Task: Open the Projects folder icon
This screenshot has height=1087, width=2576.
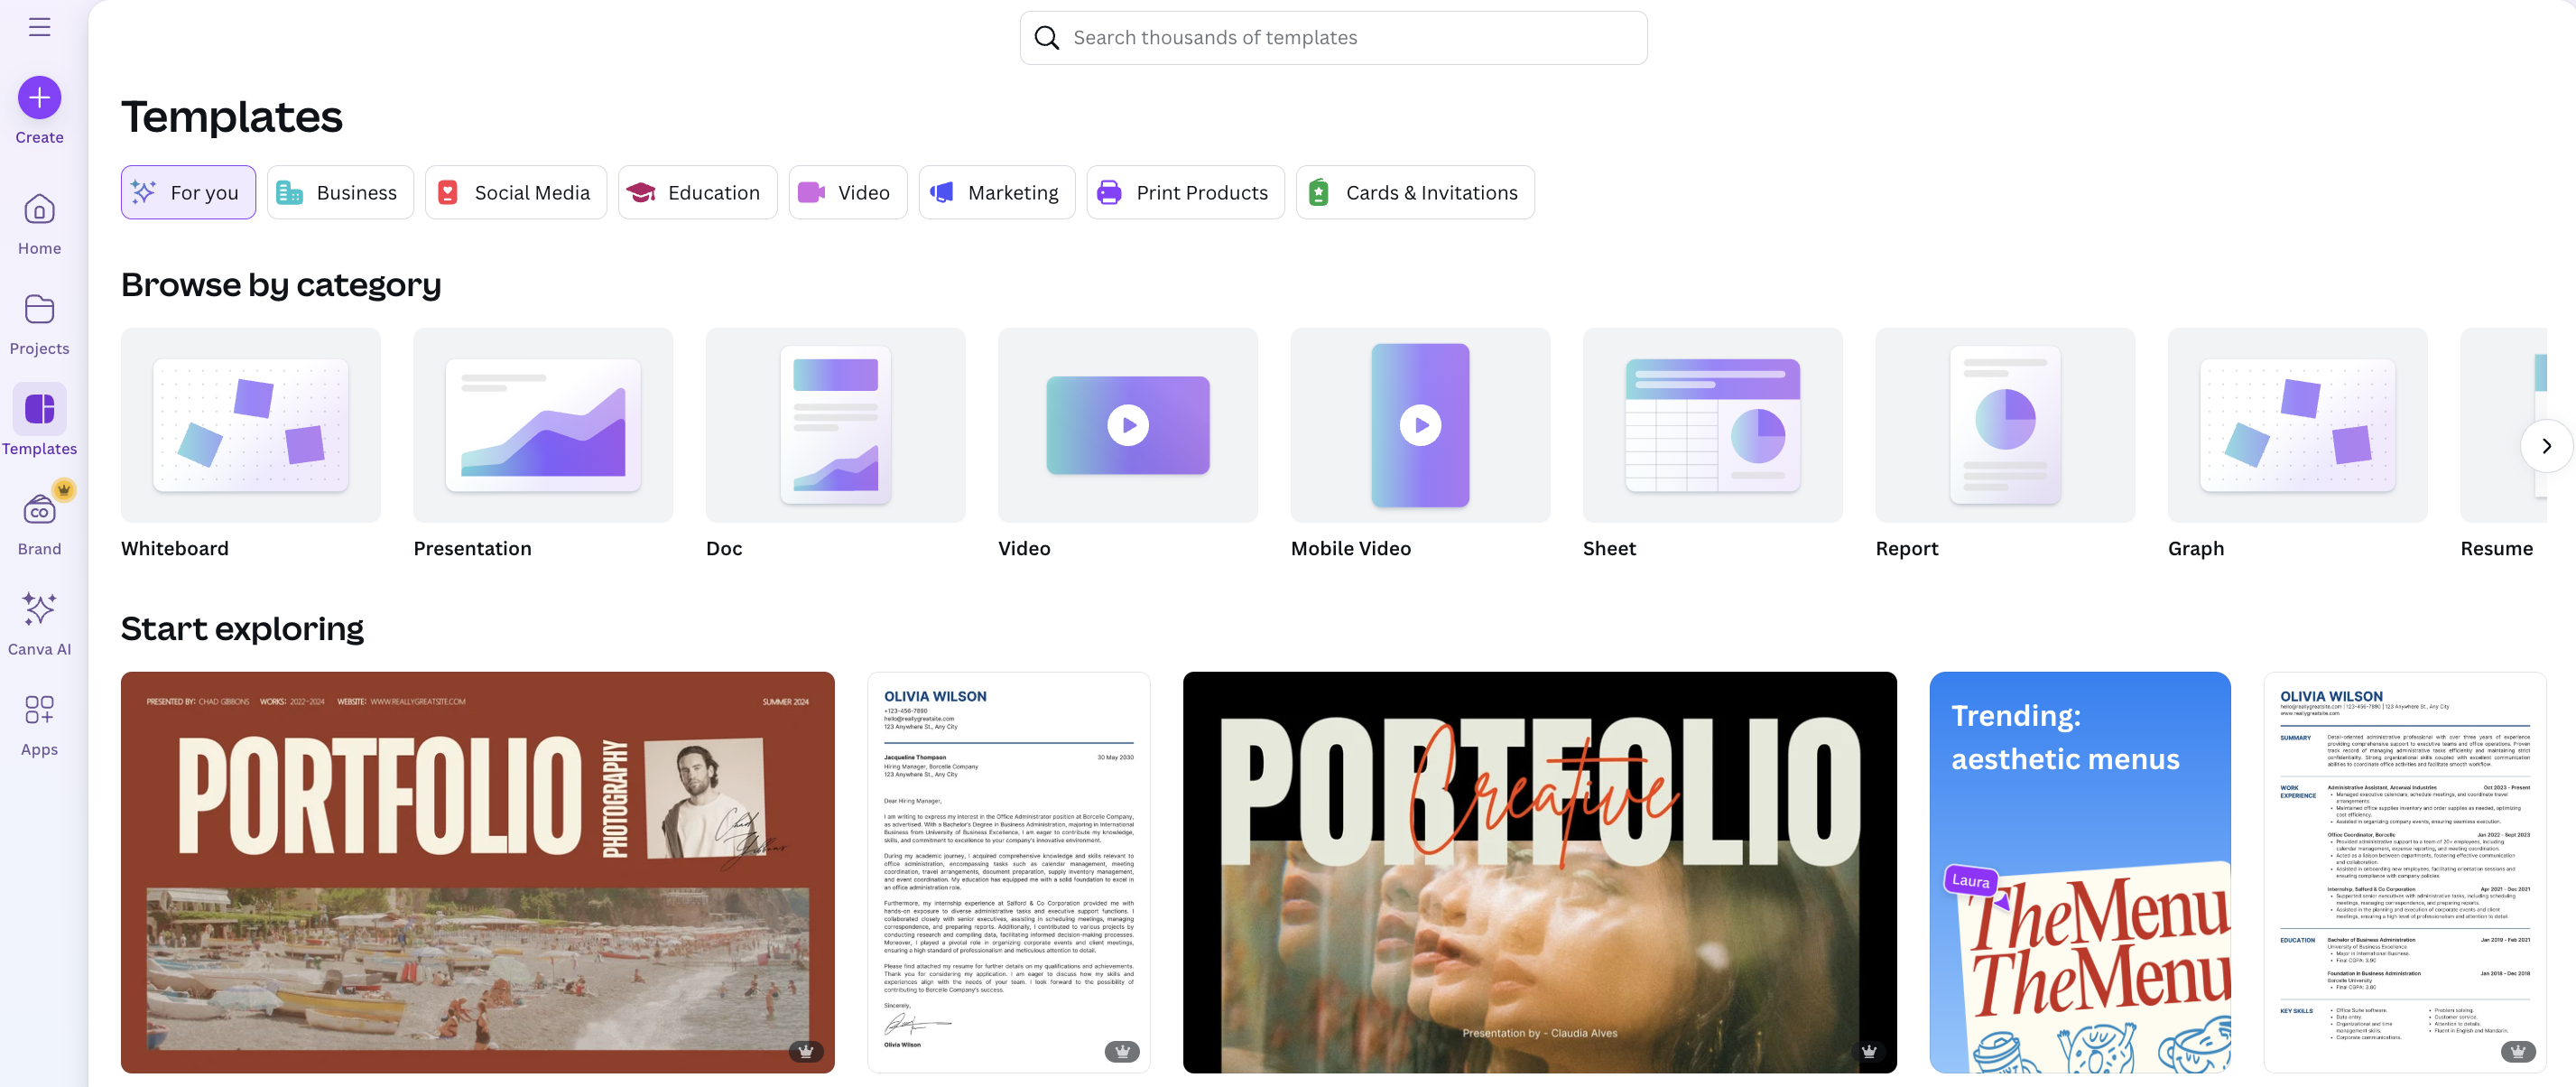Action: click(39, 309)
